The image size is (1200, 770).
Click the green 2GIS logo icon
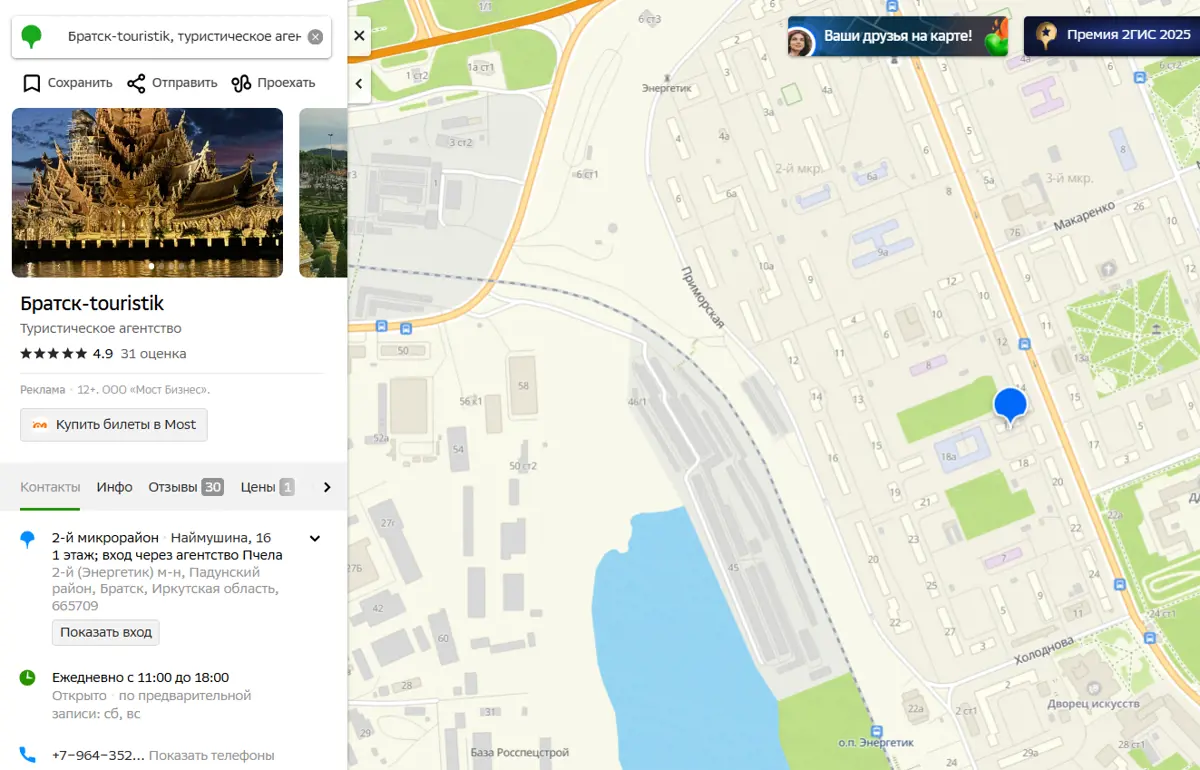tap(33, 37)
